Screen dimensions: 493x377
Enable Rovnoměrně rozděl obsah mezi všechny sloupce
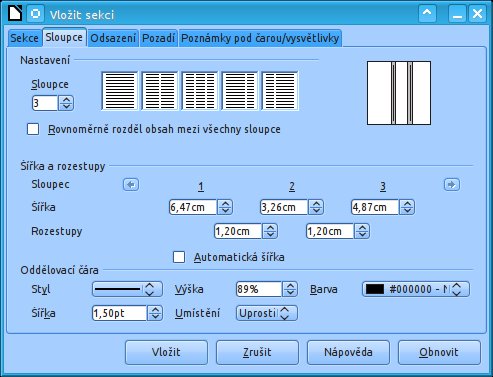(x=33, y=129)
